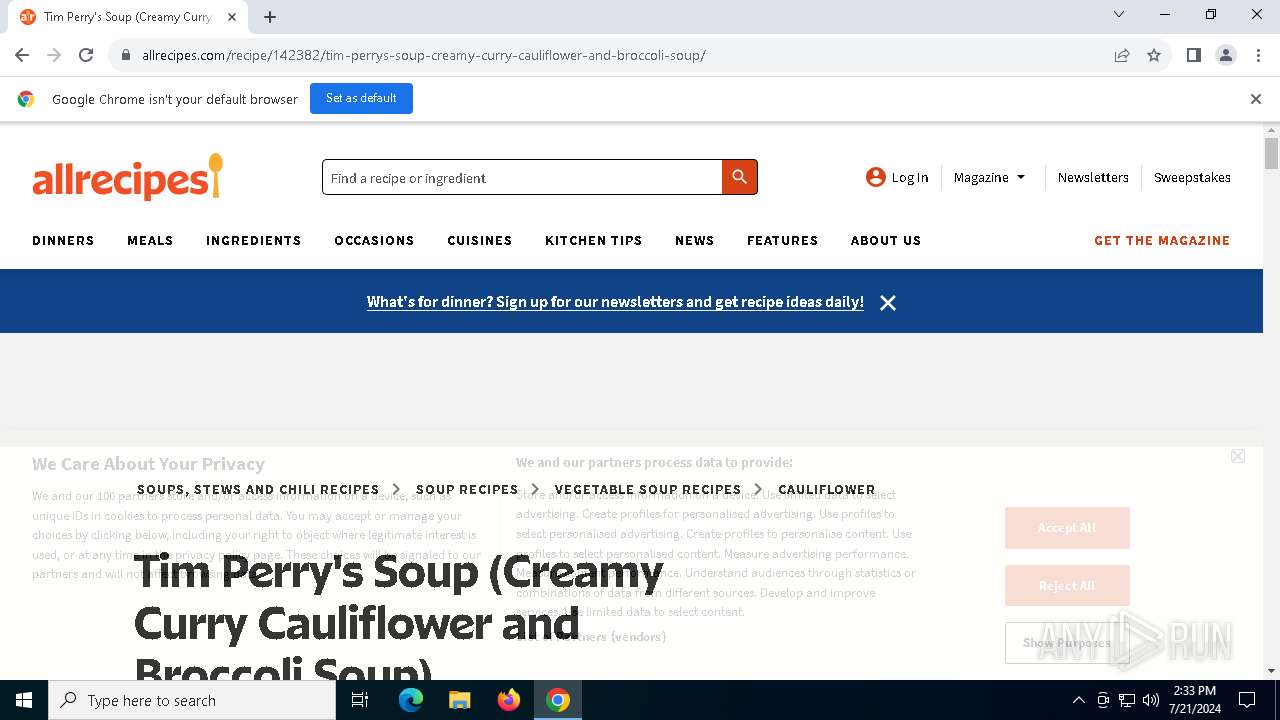
Task: Open the OCCASIONS menu
Action: coord(374,240)
